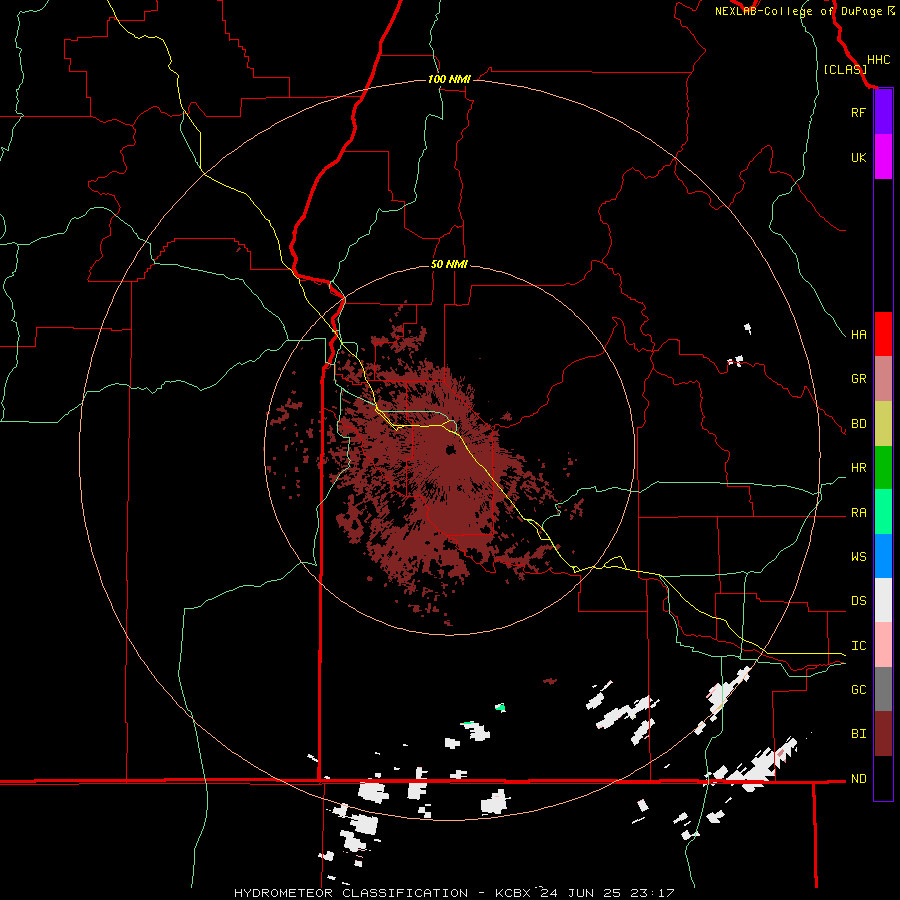Click the '100 NMI' range ring label
900x900 pixels.
[x=449, y=79]
